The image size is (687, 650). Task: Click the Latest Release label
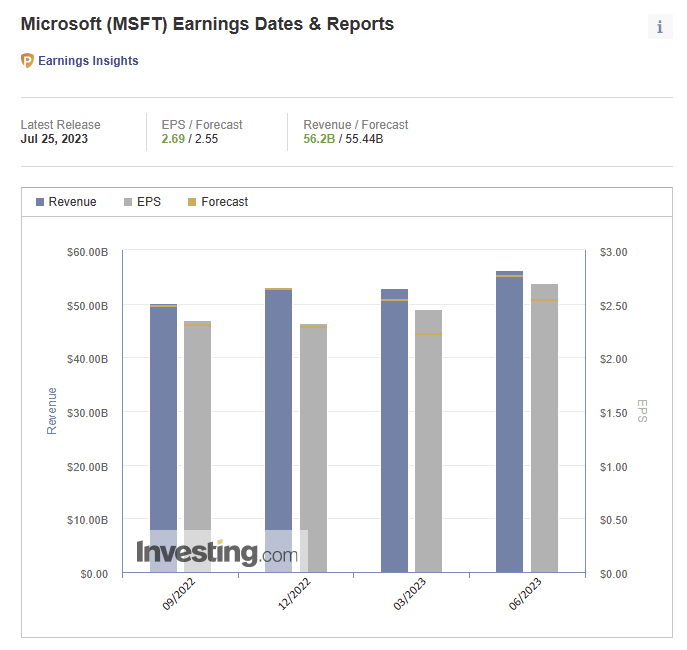click(x=60, y=125)
